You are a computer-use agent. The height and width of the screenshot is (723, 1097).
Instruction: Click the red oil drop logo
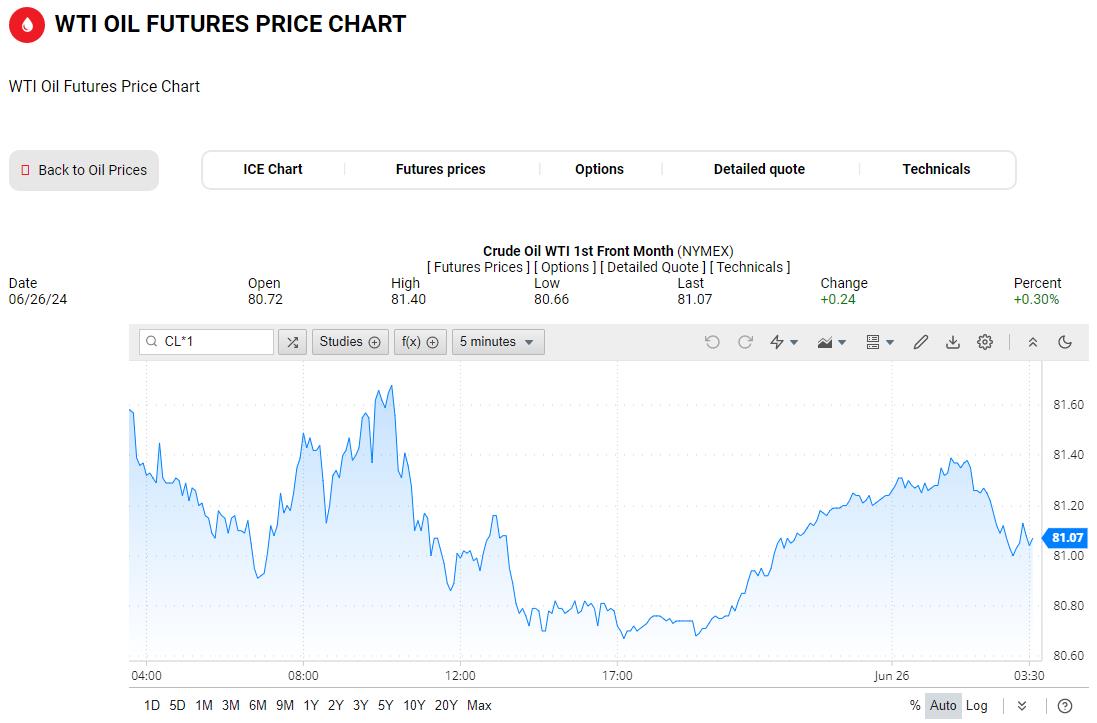pyautogui.click(x=27, y=24)
